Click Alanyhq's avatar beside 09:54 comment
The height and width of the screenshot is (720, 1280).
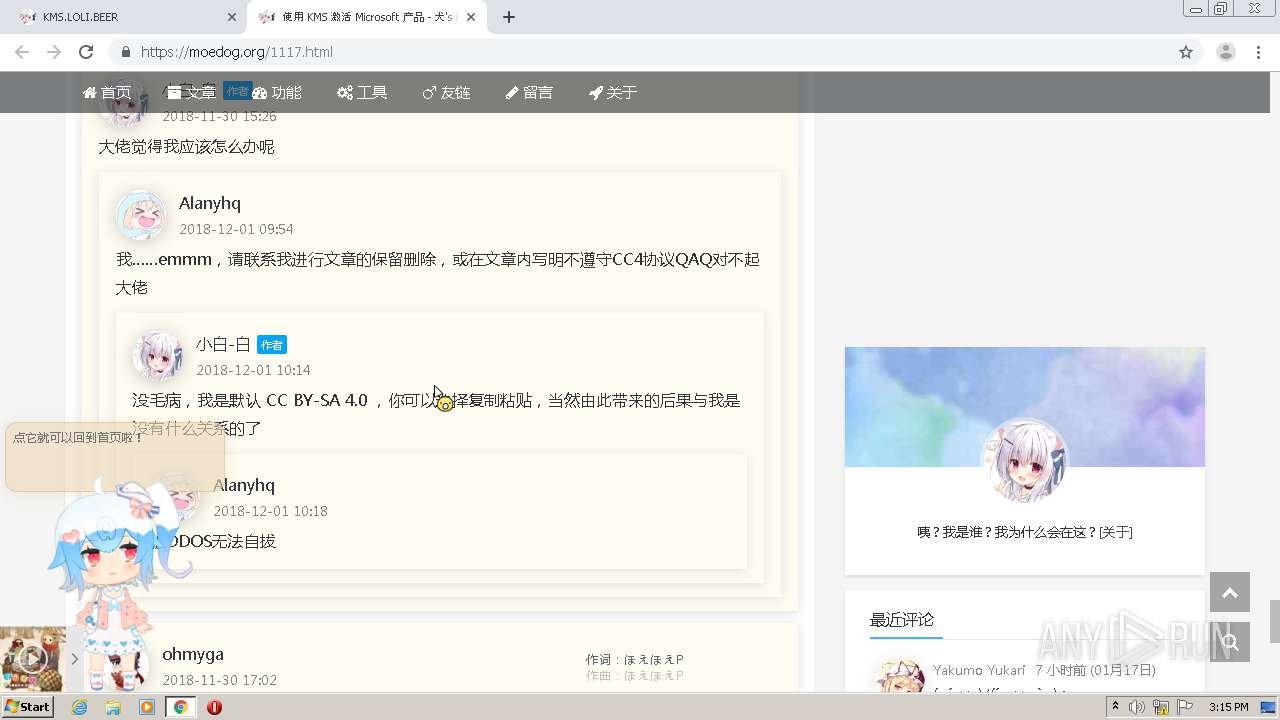tap(141, 216)
